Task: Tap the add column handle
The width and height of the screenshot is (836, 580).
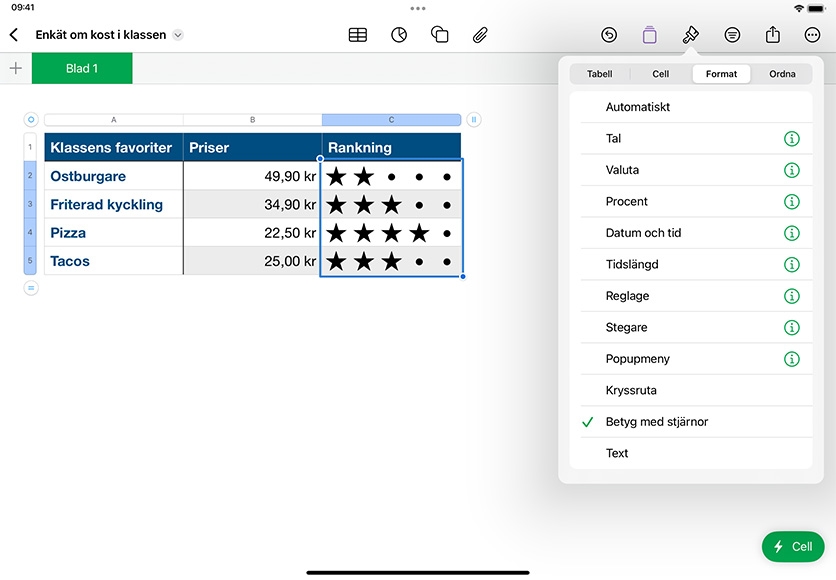Action: pos(473,119)
